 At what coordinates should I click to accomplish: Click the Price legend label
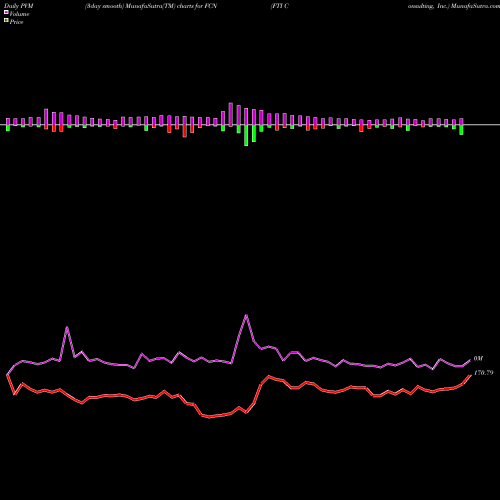(16, 22)
